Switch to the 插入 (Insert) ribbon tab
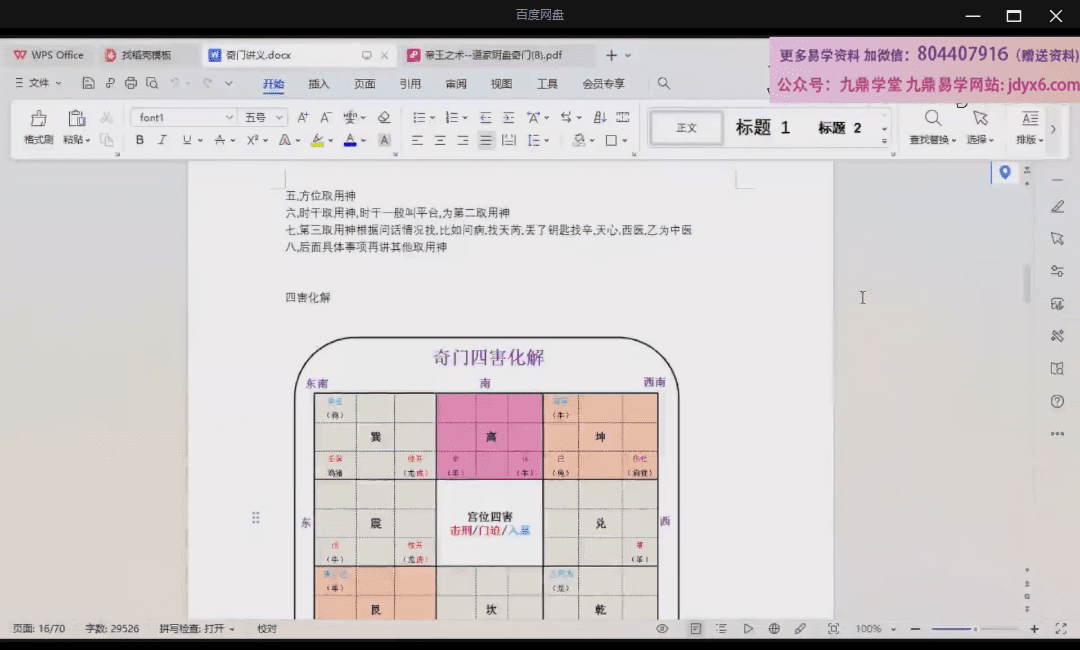1080x650 pixels. point(319,84)
